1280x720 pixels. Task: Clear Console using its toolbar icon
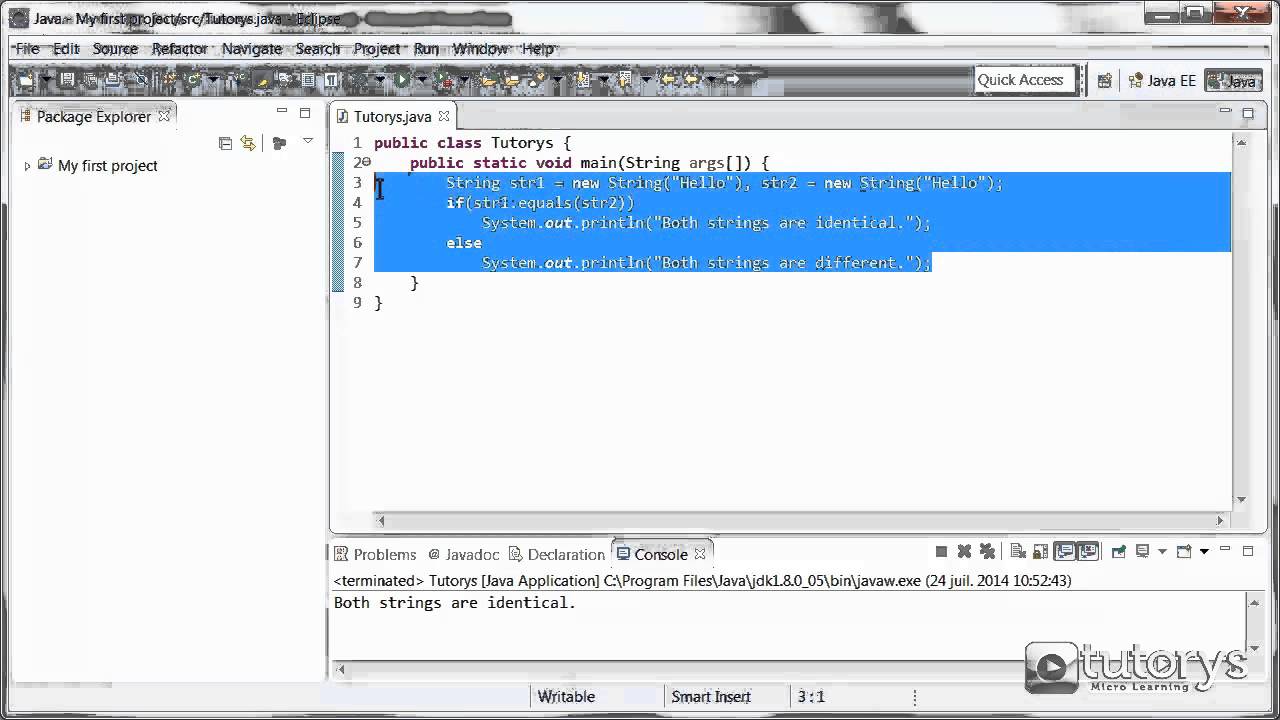(x=1018, y=552)
